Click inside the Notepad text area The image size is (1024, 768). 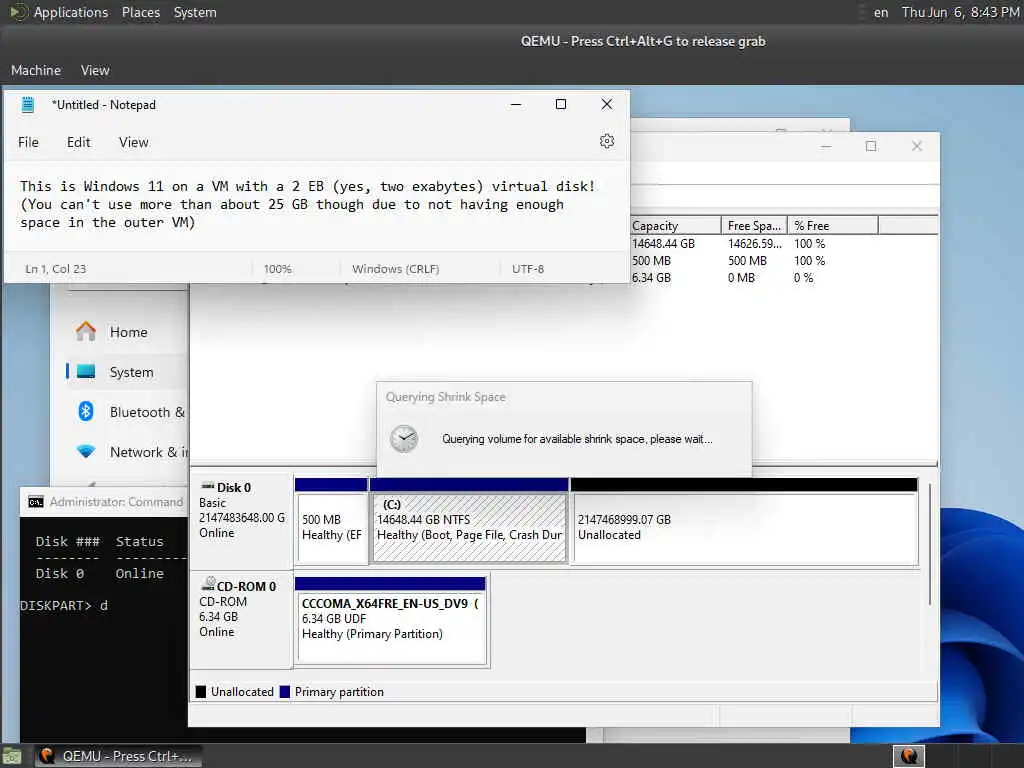[x=316, y=204]
